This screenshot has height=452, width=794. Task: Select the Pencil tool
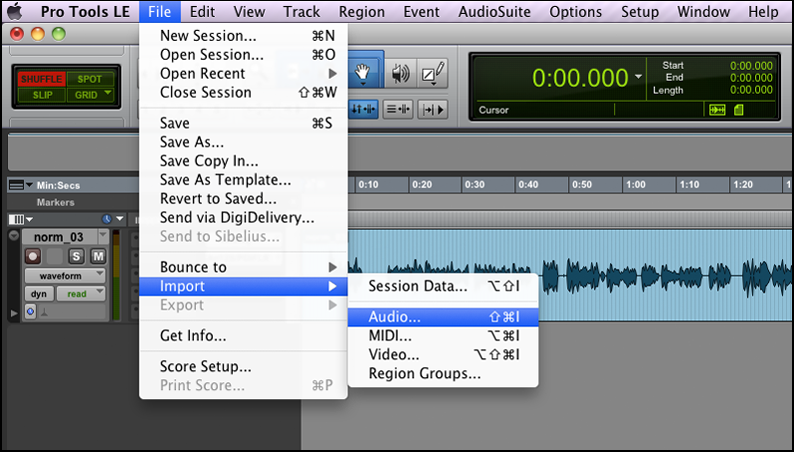[x=434, y=73]
